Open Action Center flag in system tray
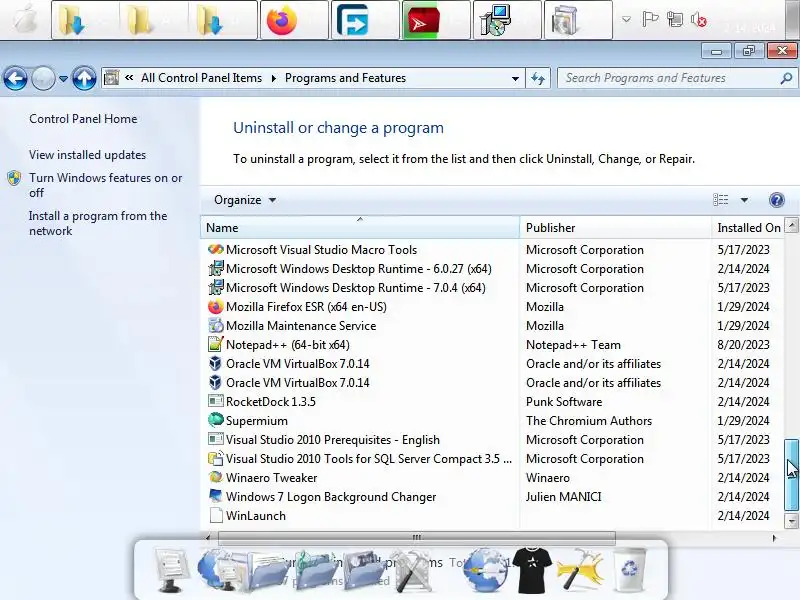The image size is (800, 600). pyautogui.click(x=649, y=20)
